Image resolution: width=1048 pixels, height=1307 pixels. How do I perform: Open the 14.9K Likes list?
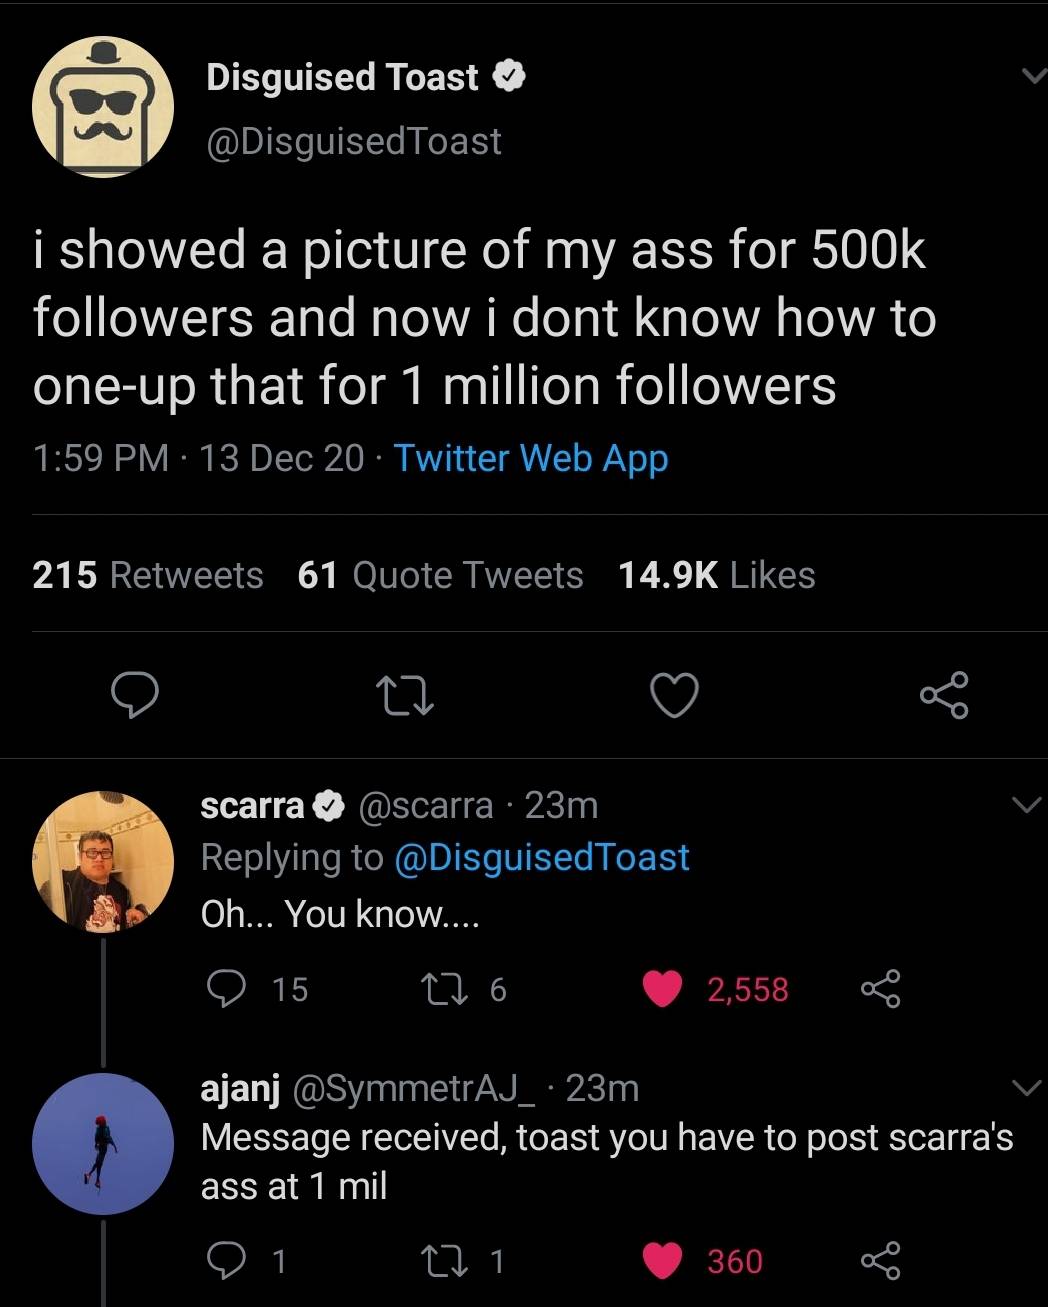(716, 575)
